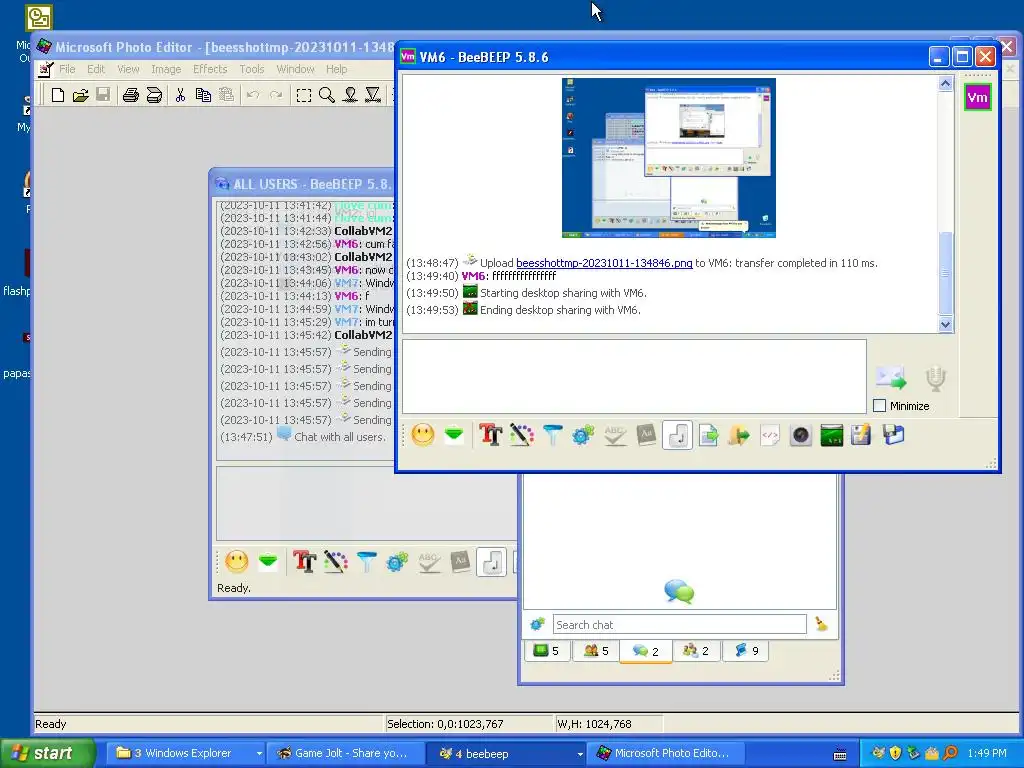
Task: Click the floppy with pencil save chat icon in VM6
Action: pyautogui.click(x=861, y=435)
